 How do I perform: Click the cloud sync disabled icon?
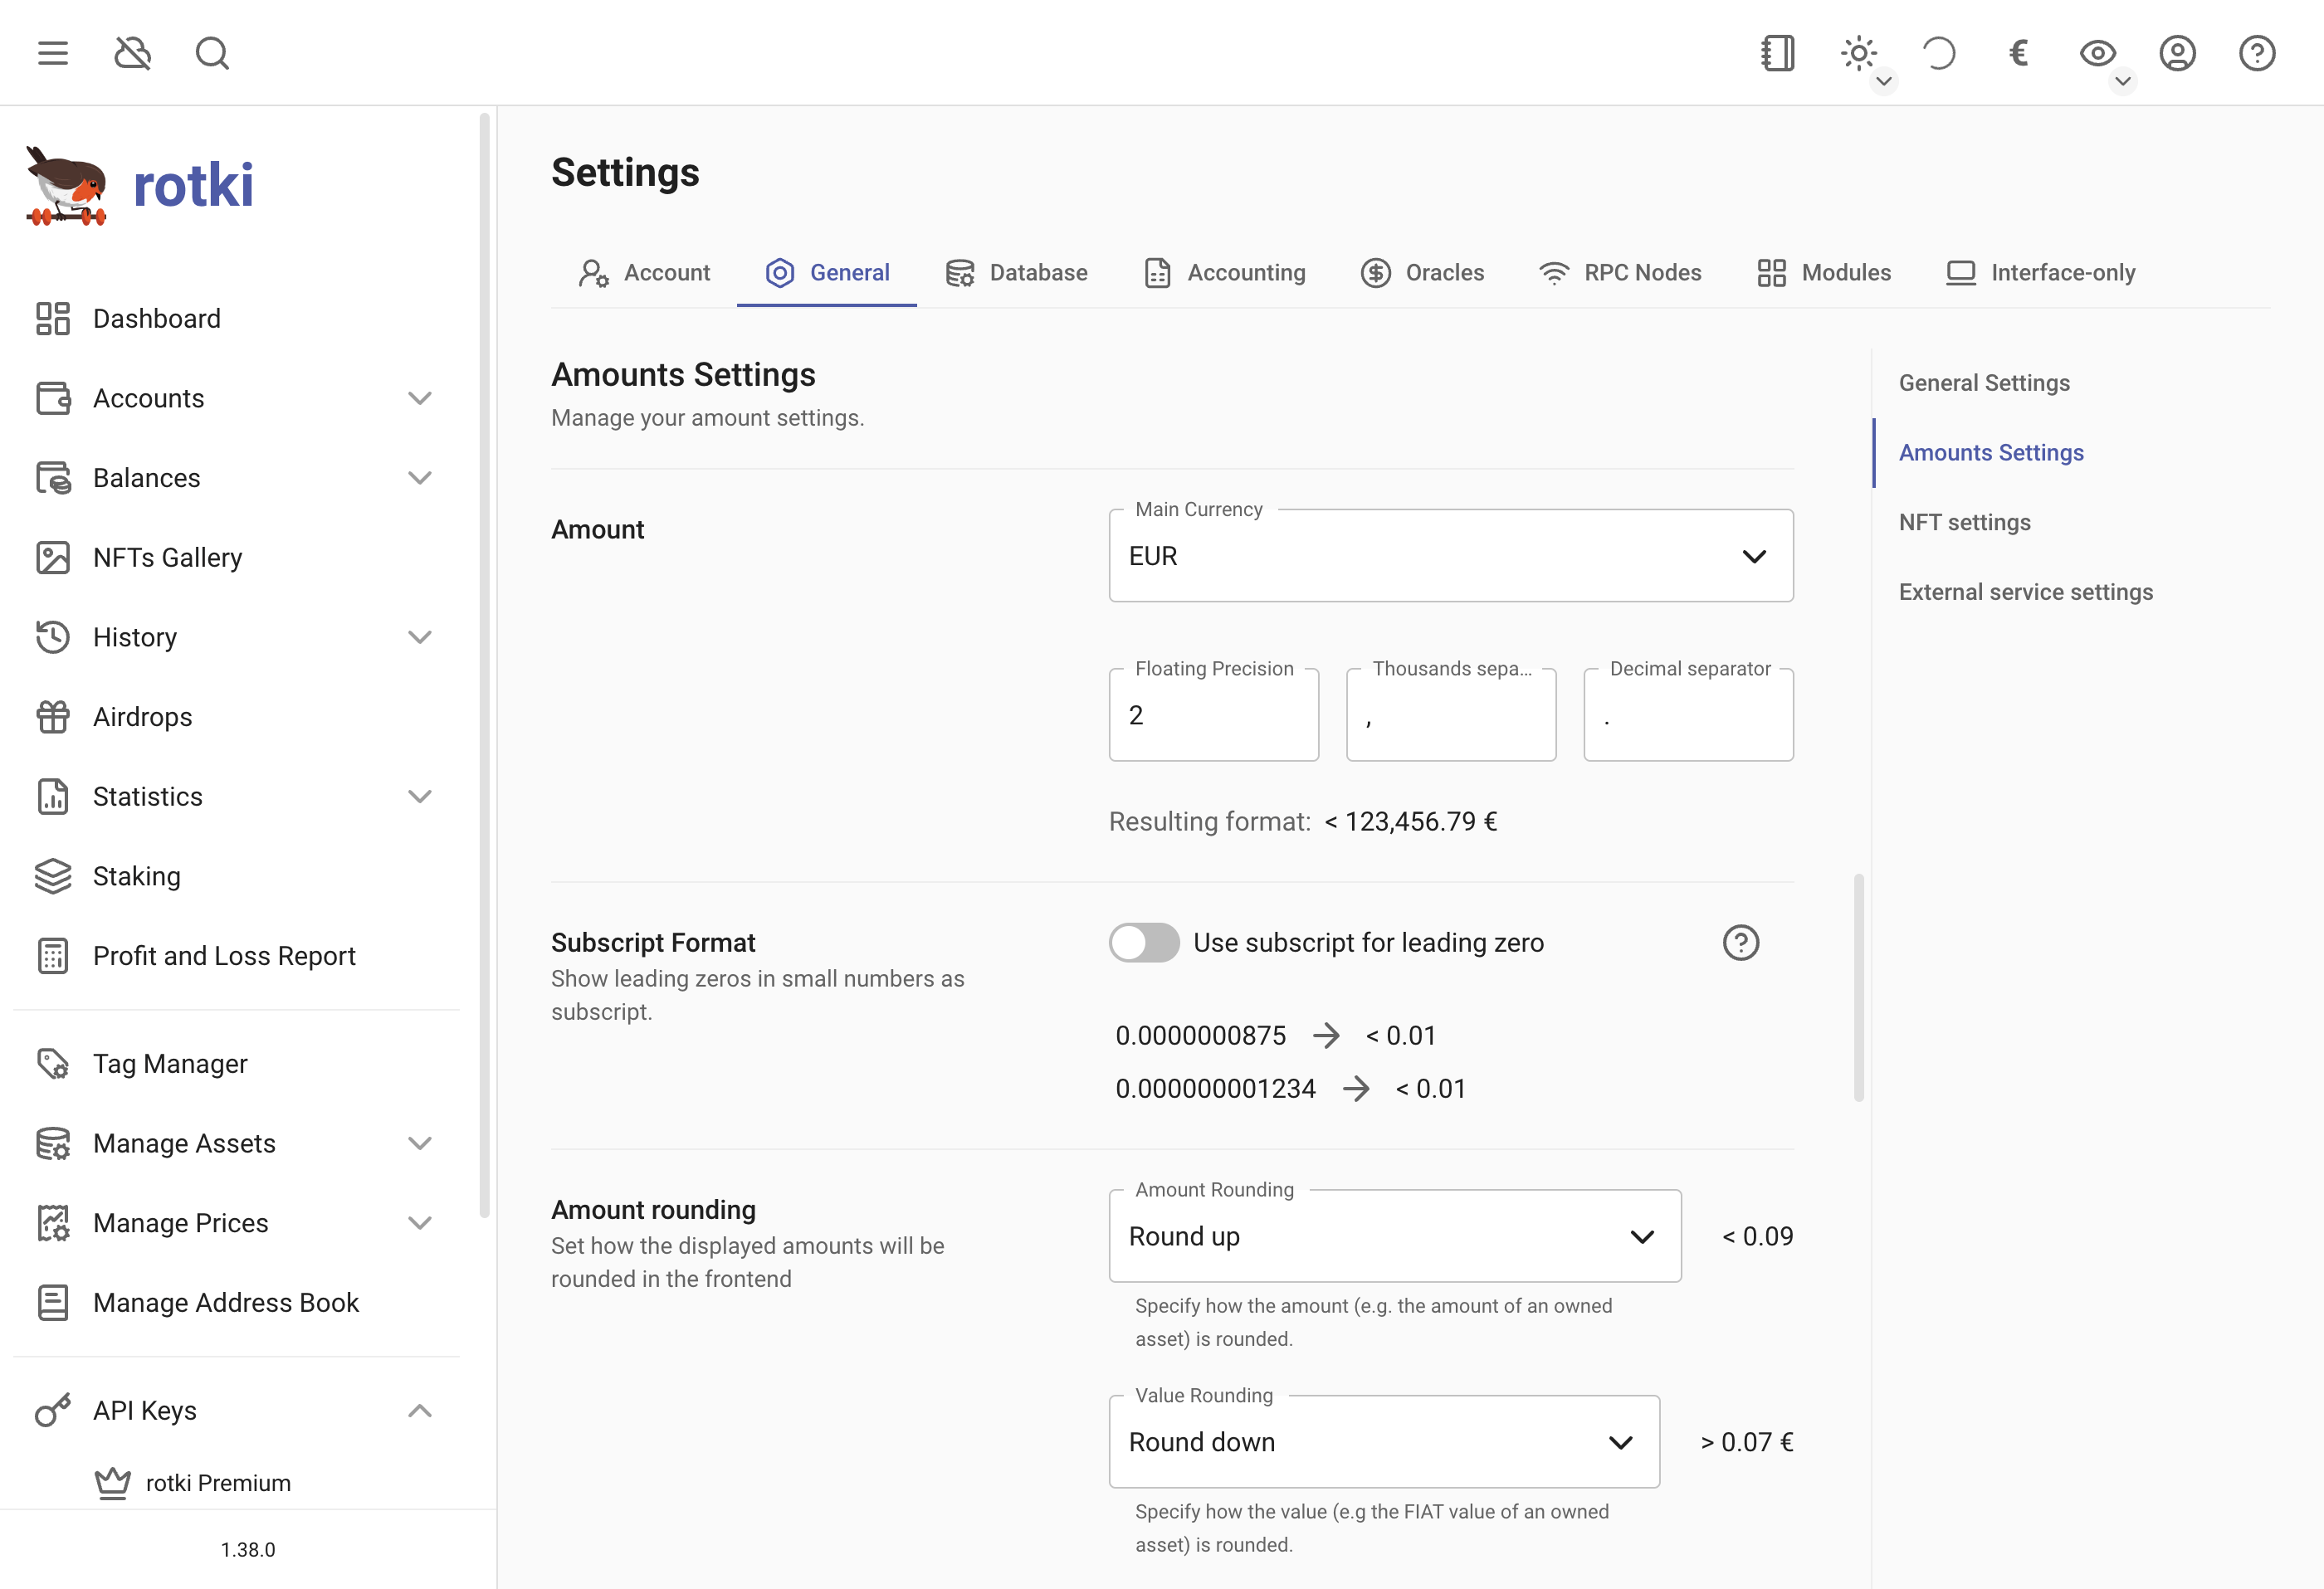click(x=132, y=53)
